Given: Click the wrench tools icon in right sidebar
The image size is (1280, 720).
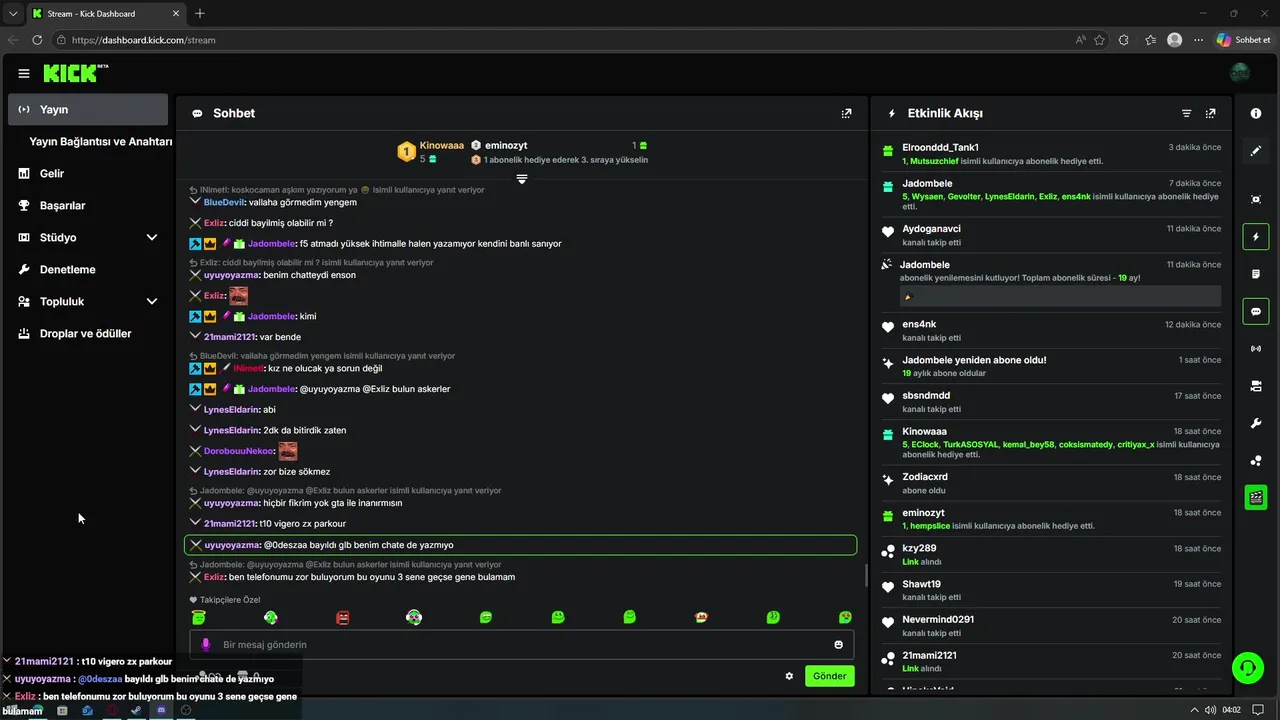Looking at the screenshot, I should click(x=1256, y=423).
